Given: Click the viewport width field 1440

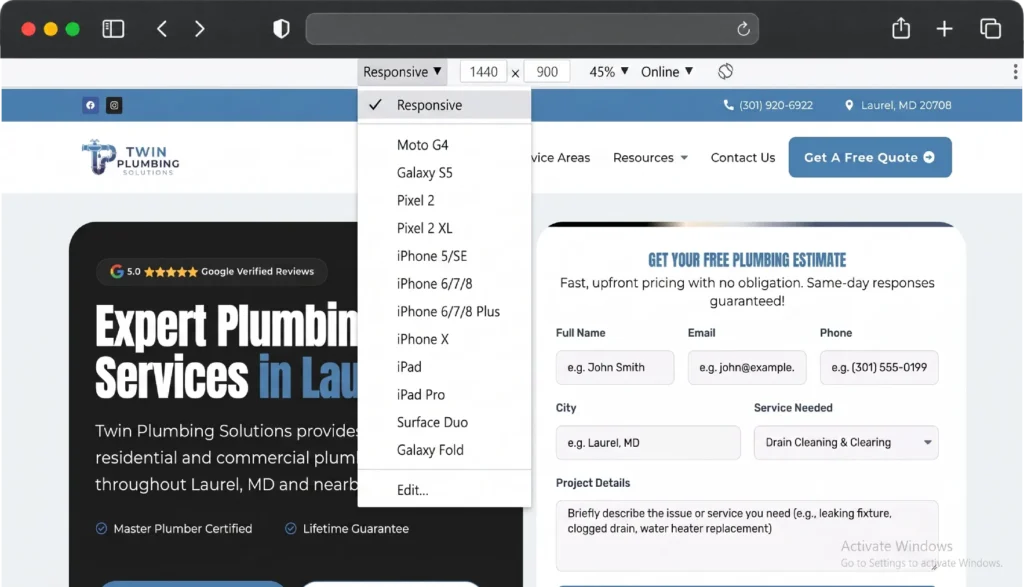Looking at the screenshot, I should click(x=483, y=72).
